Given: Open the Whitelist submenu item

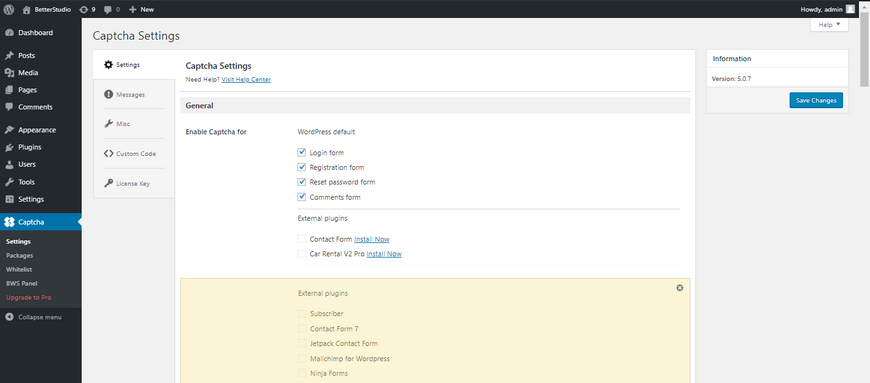Looking at the screenshot, I should (x=19, y=269).
